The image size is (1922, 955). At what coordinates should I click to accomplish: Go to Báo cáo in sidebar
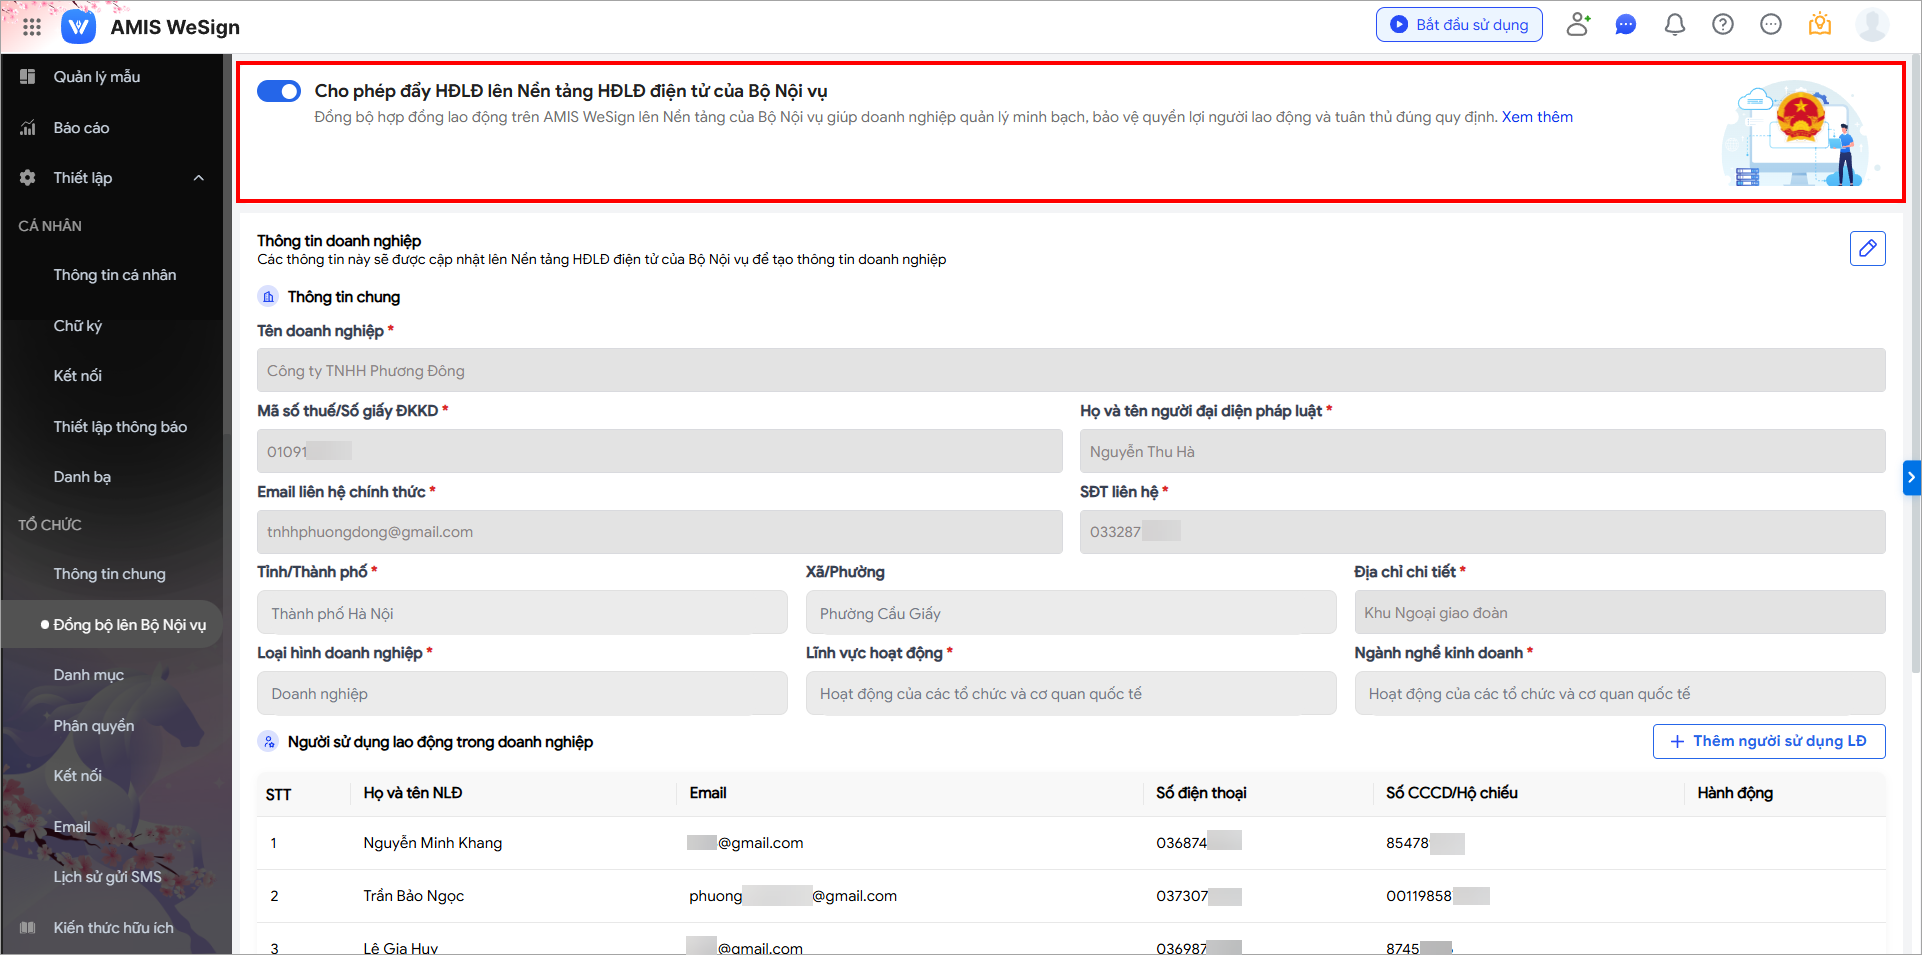point(81,128)
